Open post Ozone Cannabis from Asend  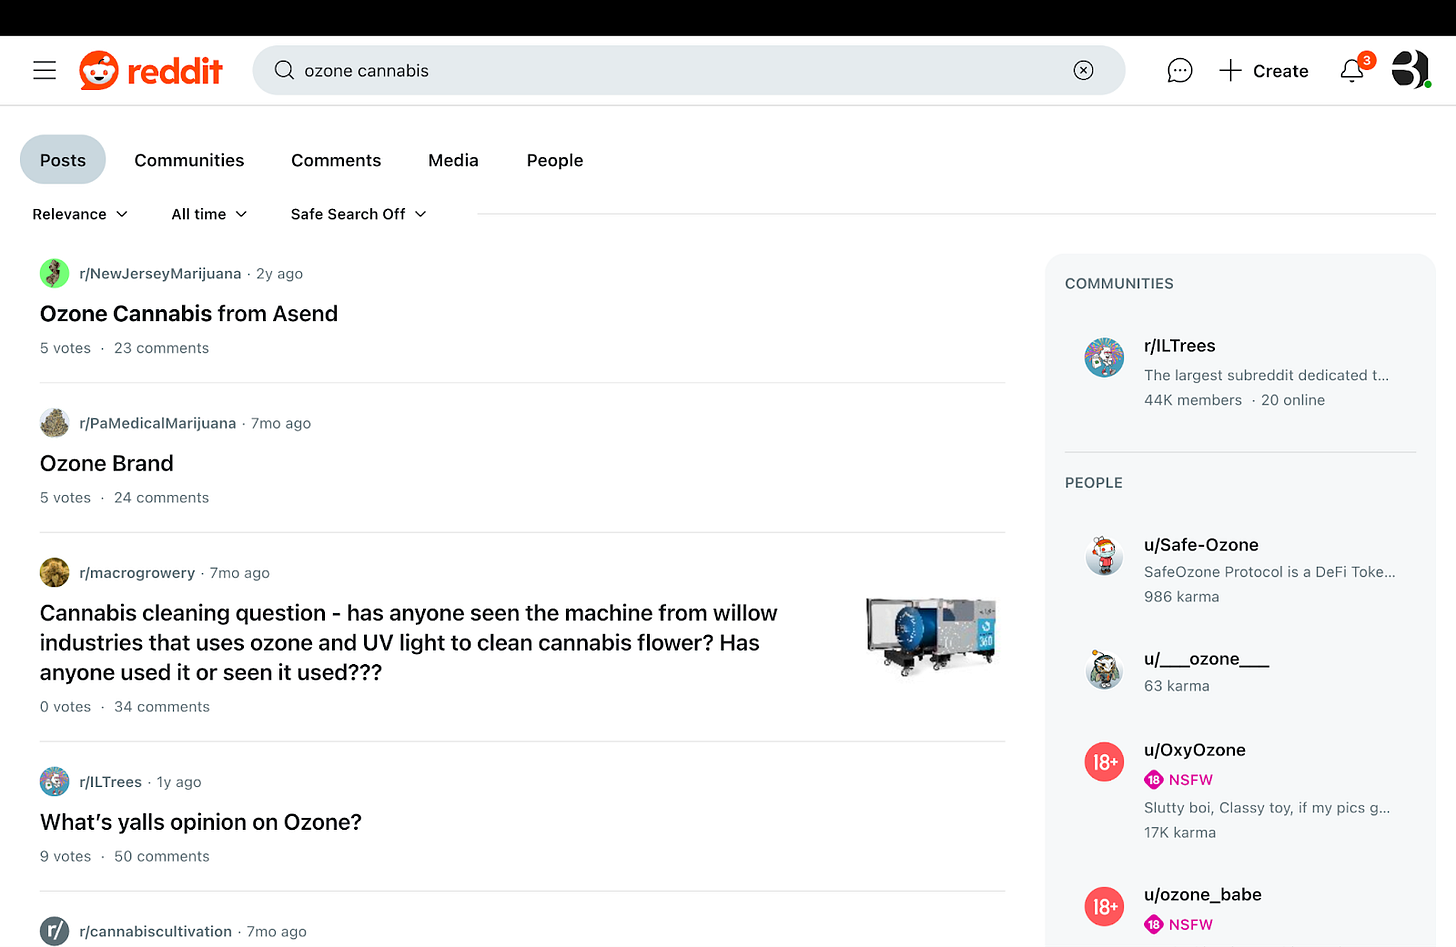[x=189, y=314]
